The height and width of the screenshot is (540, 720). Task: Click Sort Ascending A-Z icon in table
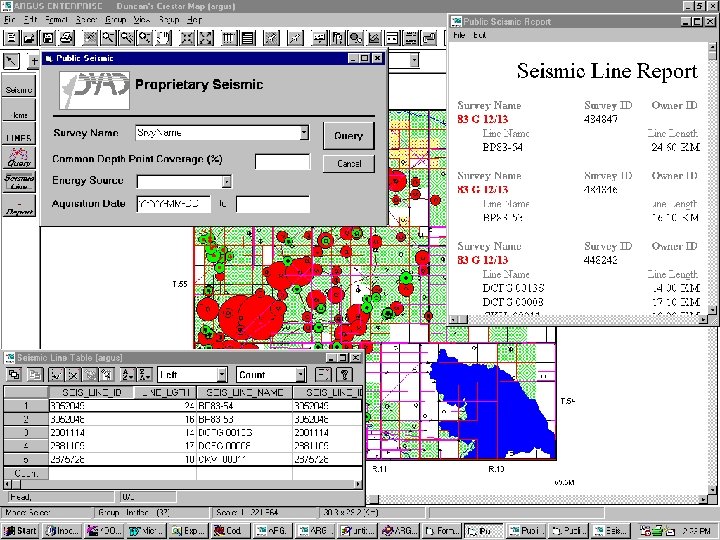(x=128, y=375)
